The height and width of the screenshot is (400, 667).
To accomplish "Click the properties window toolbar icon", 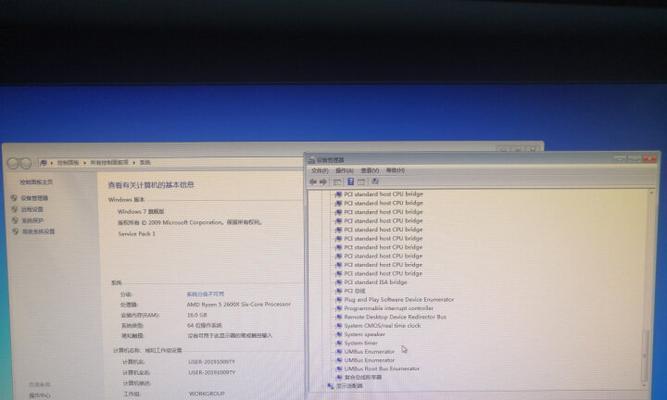I will point(361,182).
